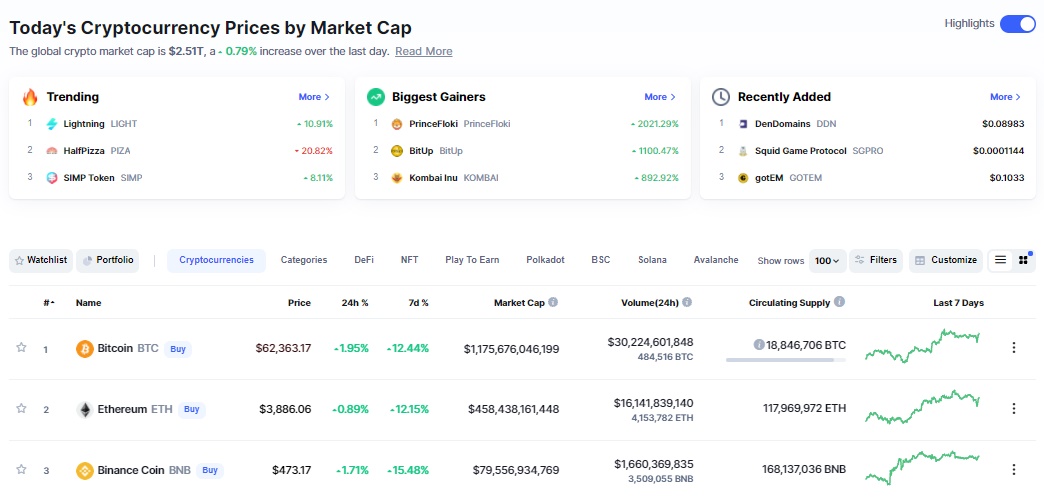Open Ethereum 7-day sparkline chart
This screenshot has width=1044, height=500.
[922, 407]
